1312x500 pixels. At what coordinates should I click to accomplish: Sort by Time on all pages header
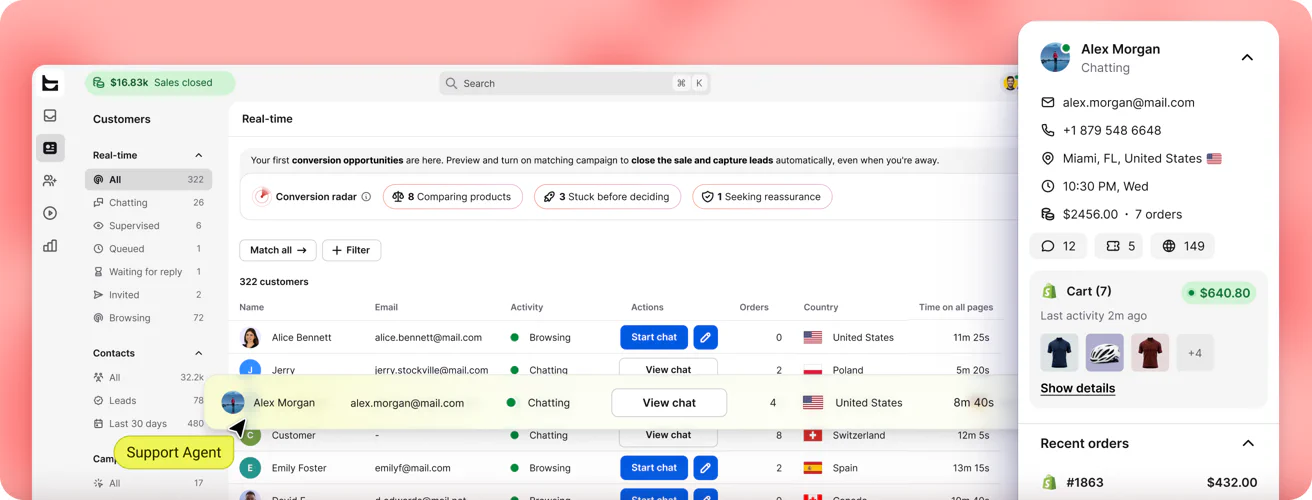(x=956, y=307)
